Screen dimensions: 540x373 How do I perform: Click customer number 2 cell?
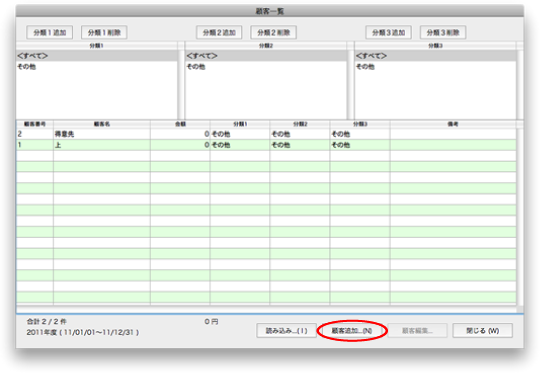click(x=35, y=134)
